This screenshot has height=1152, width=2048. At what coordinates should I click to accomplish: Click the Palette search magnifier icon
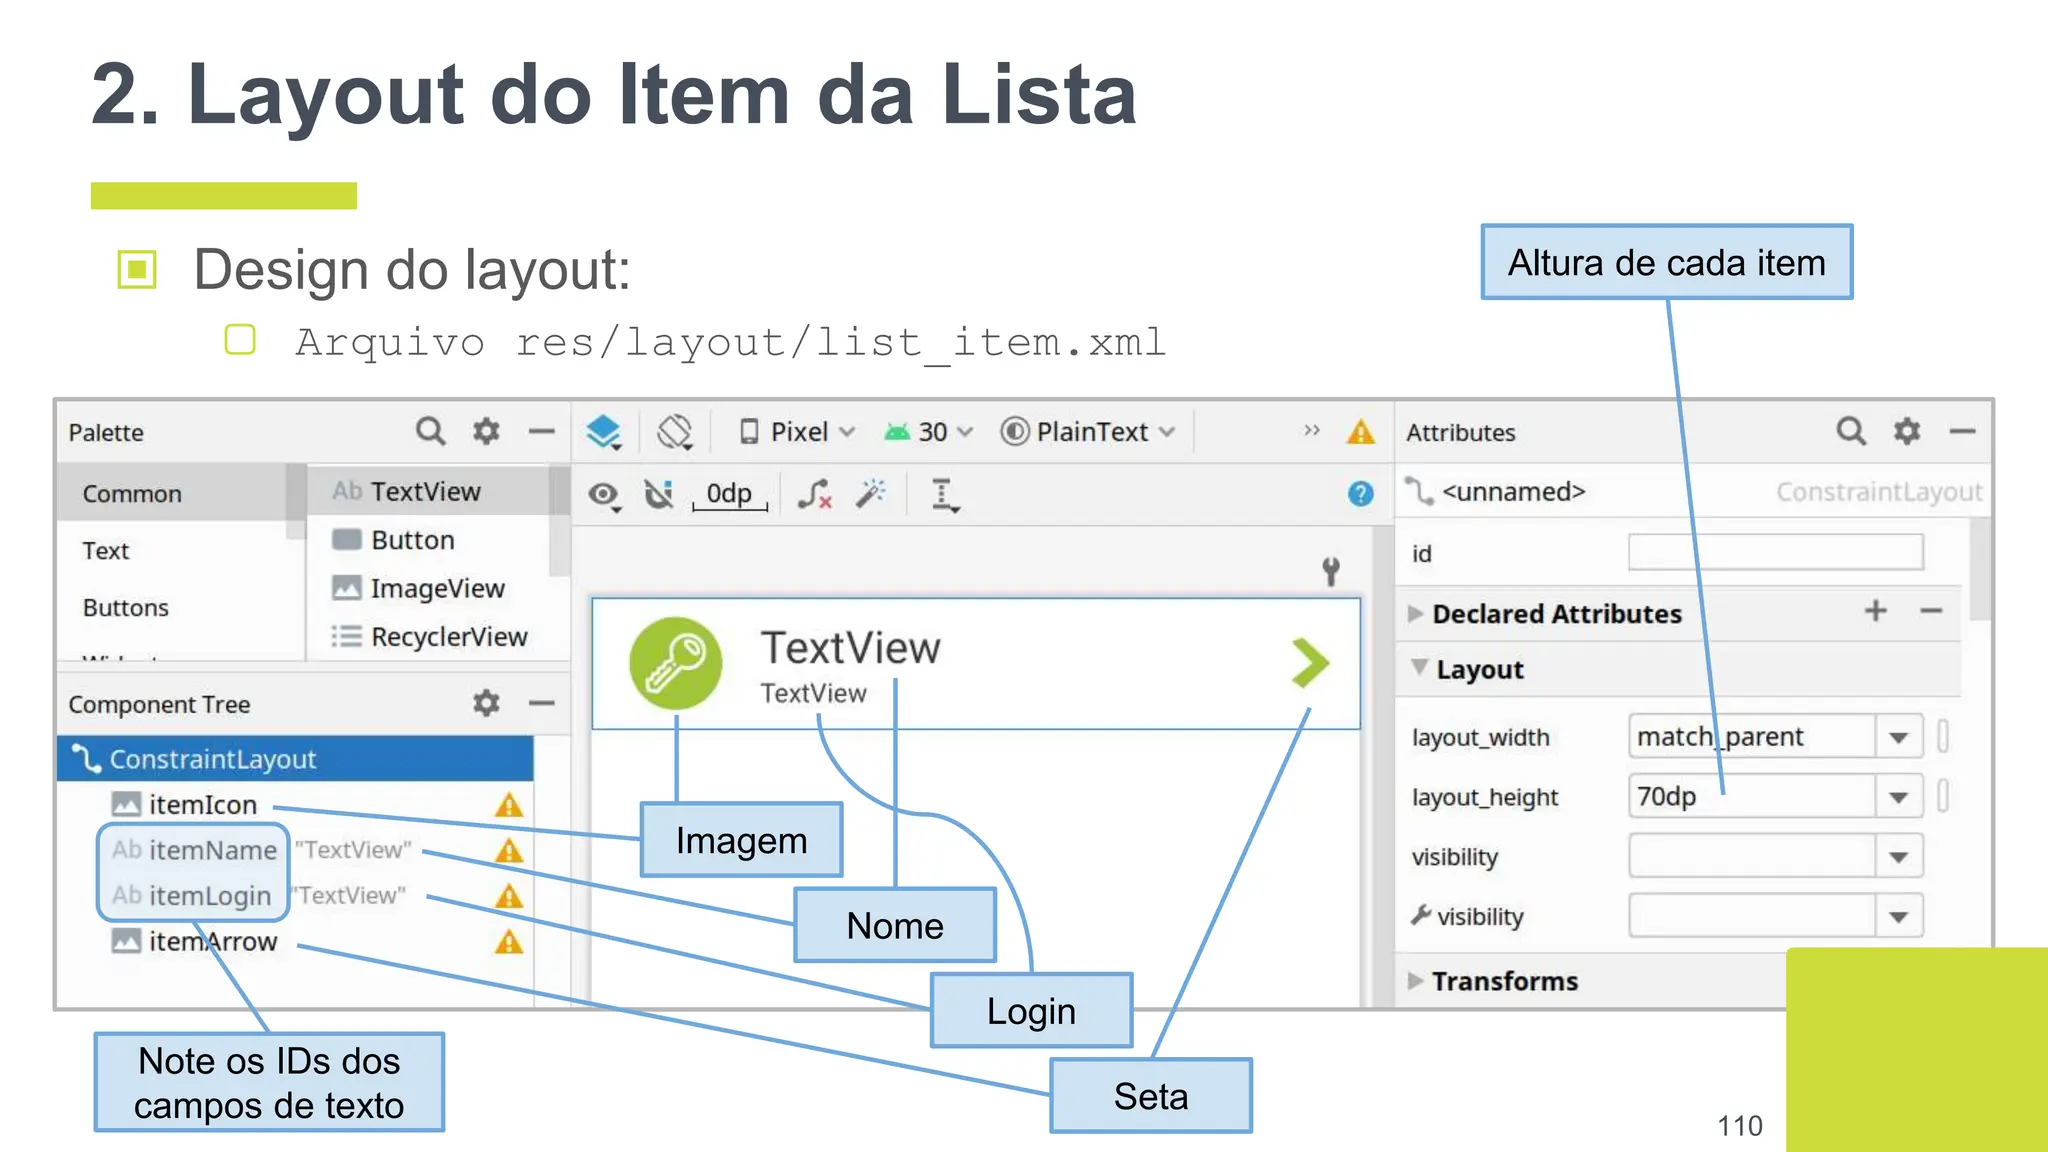[430, 431]
